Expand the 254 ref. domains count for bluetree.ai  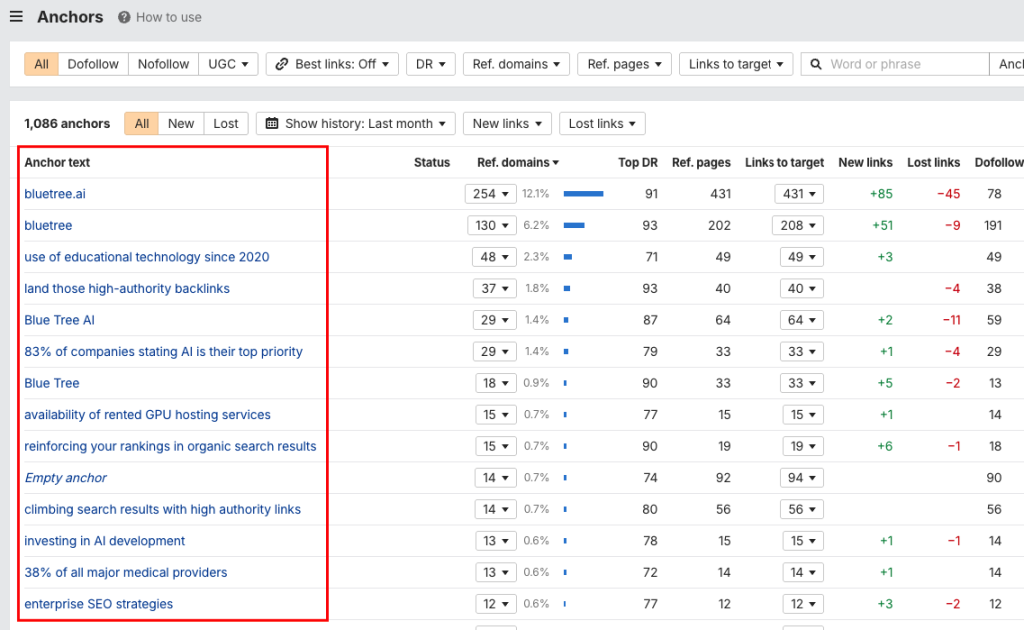click(x=491, y=193)
